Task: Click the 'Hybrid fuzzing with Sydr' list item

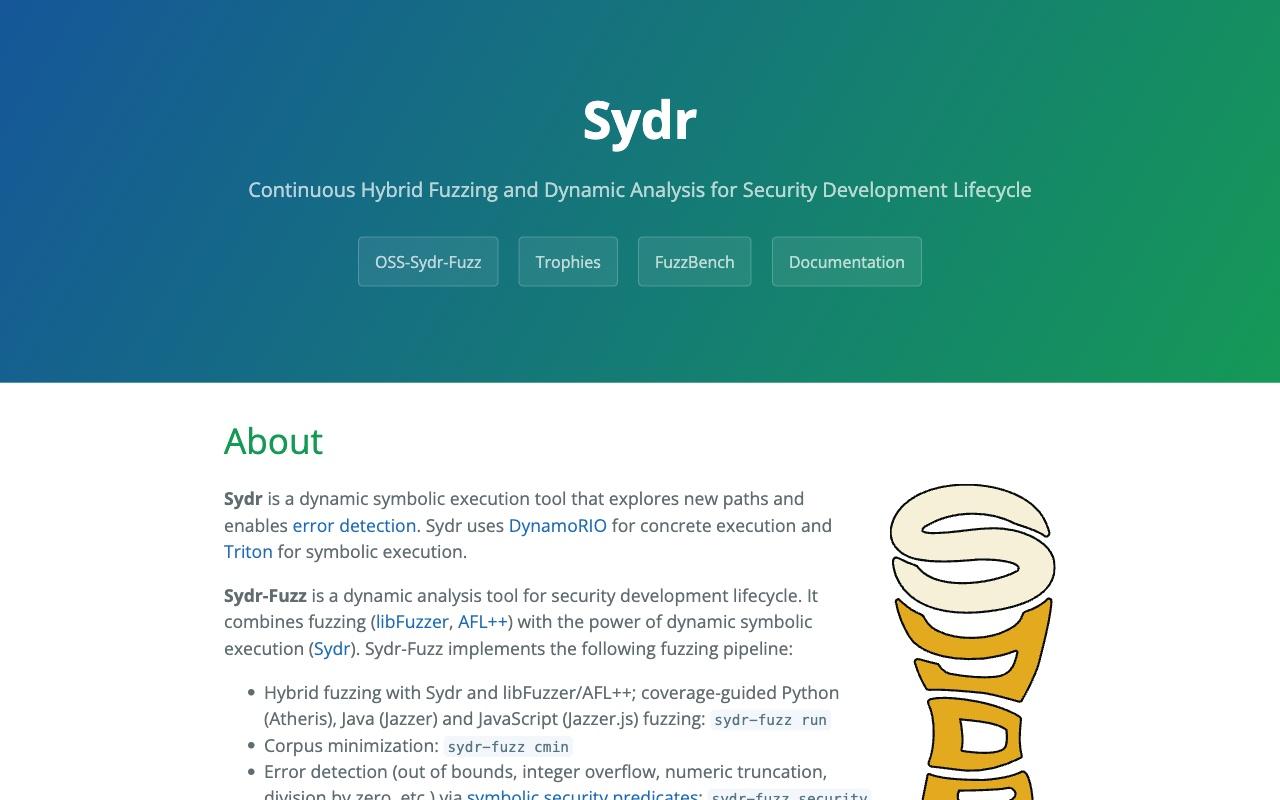Action: (x=552, y=705)
